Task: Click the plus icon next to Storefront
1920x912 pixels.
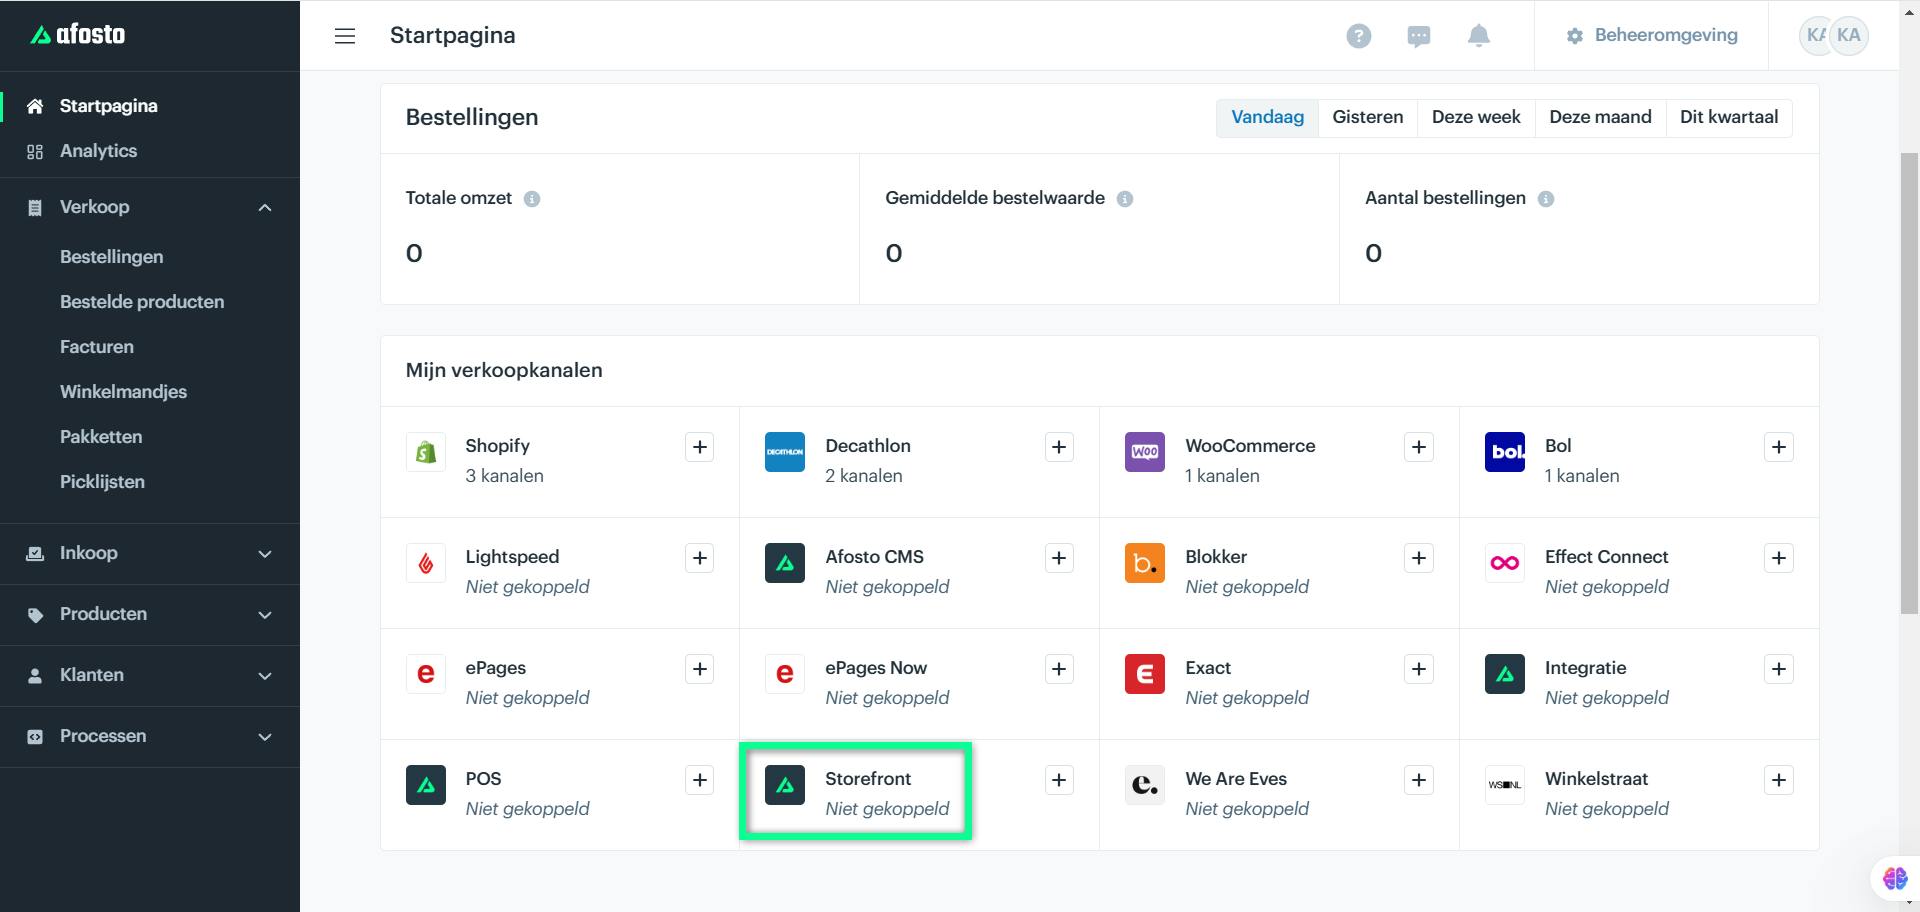Action: tap(1059, 780)
